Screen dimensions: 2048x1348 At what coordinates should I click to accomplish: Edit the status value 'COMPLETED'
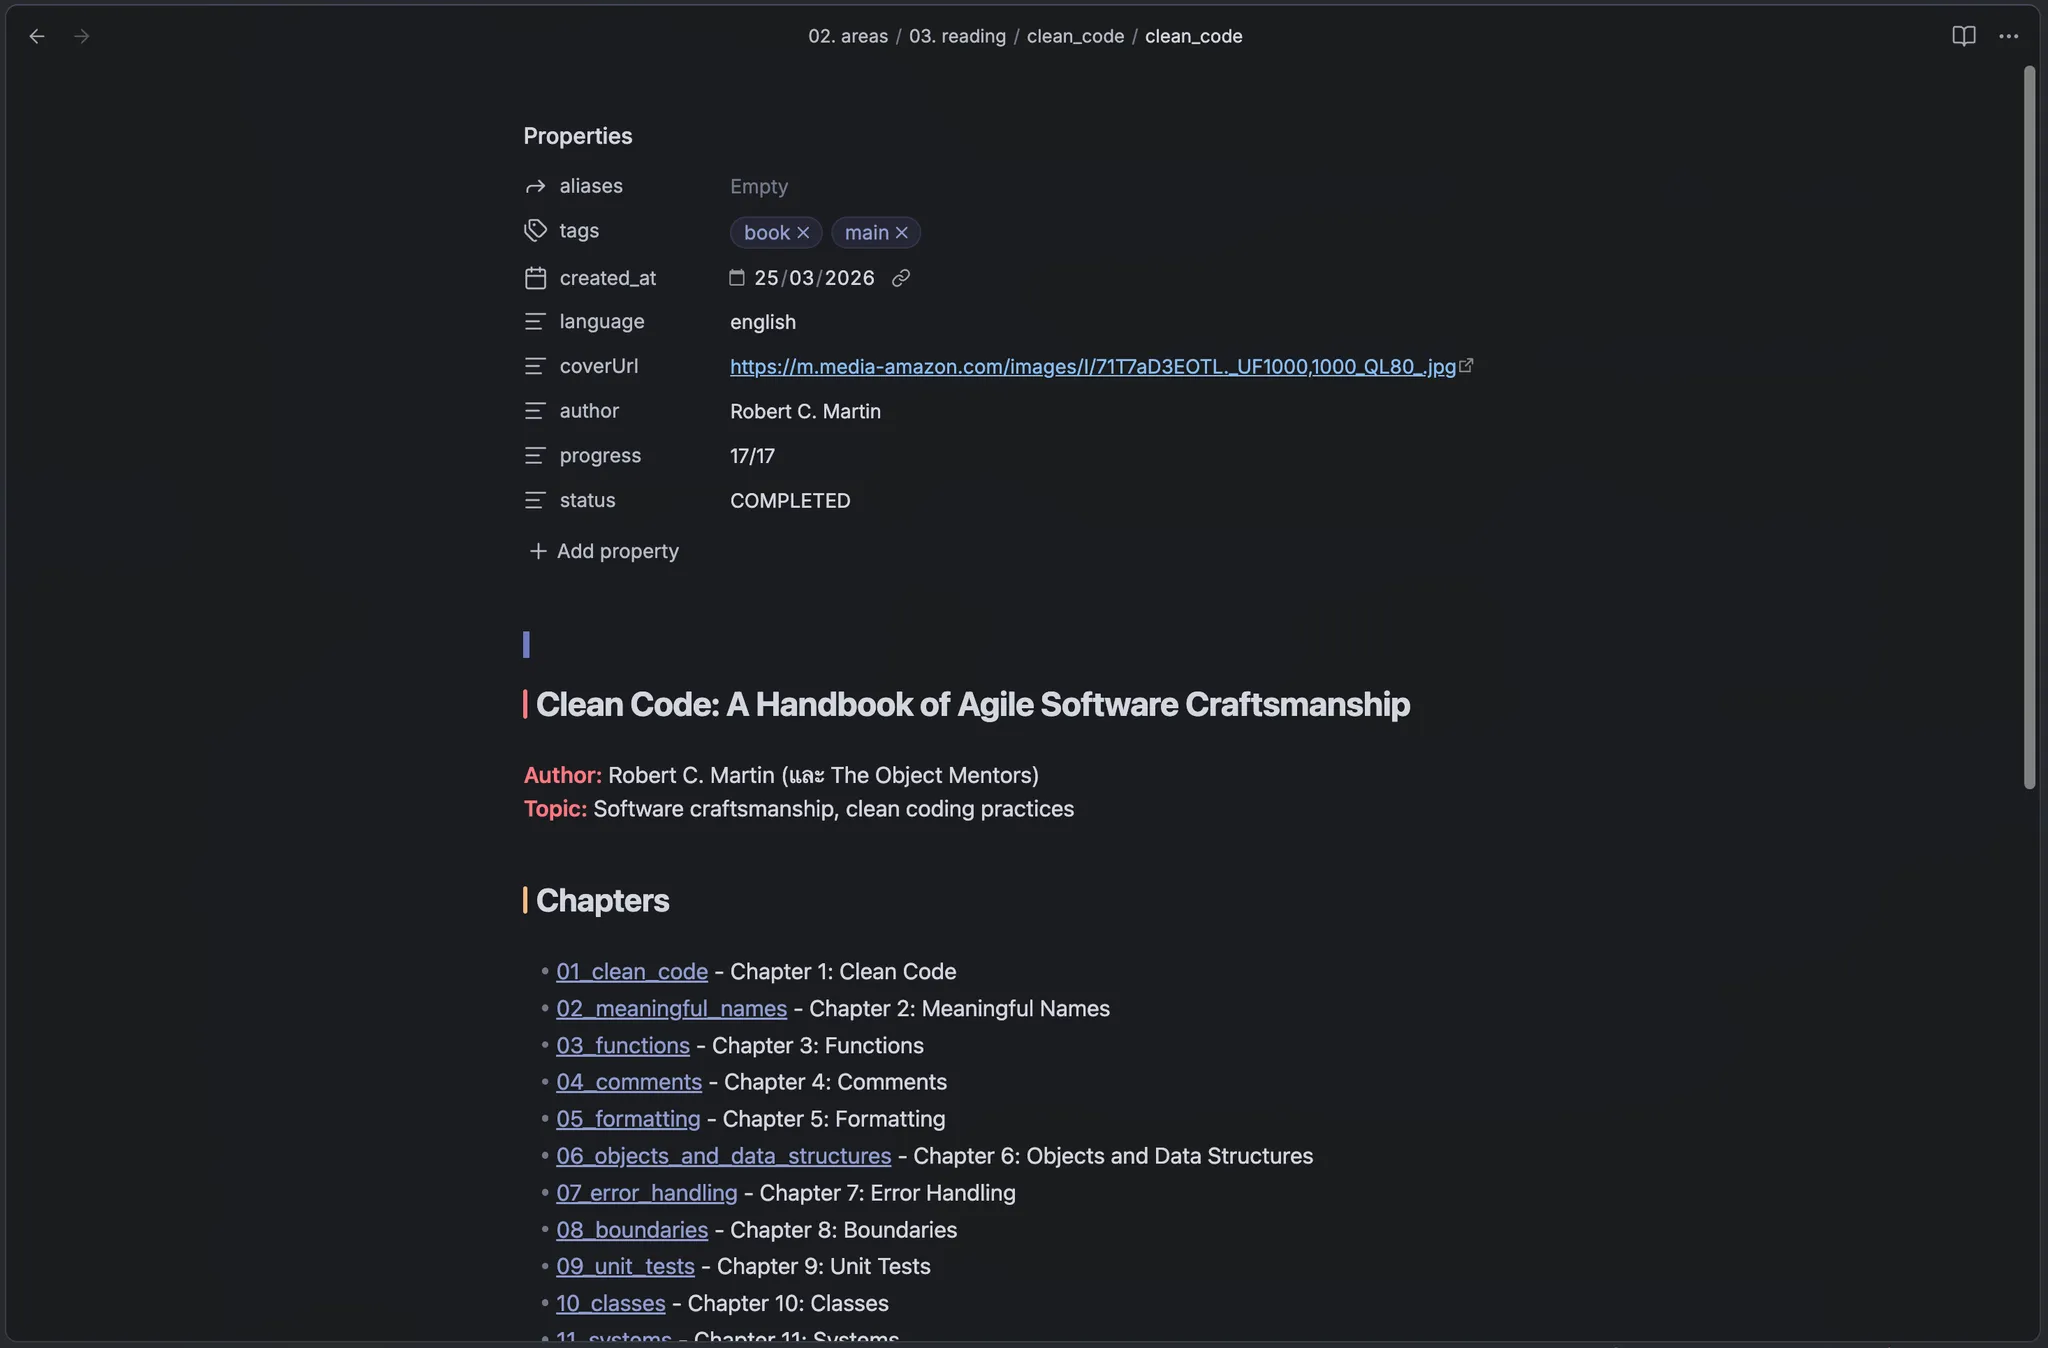click(x=790, y=501)
